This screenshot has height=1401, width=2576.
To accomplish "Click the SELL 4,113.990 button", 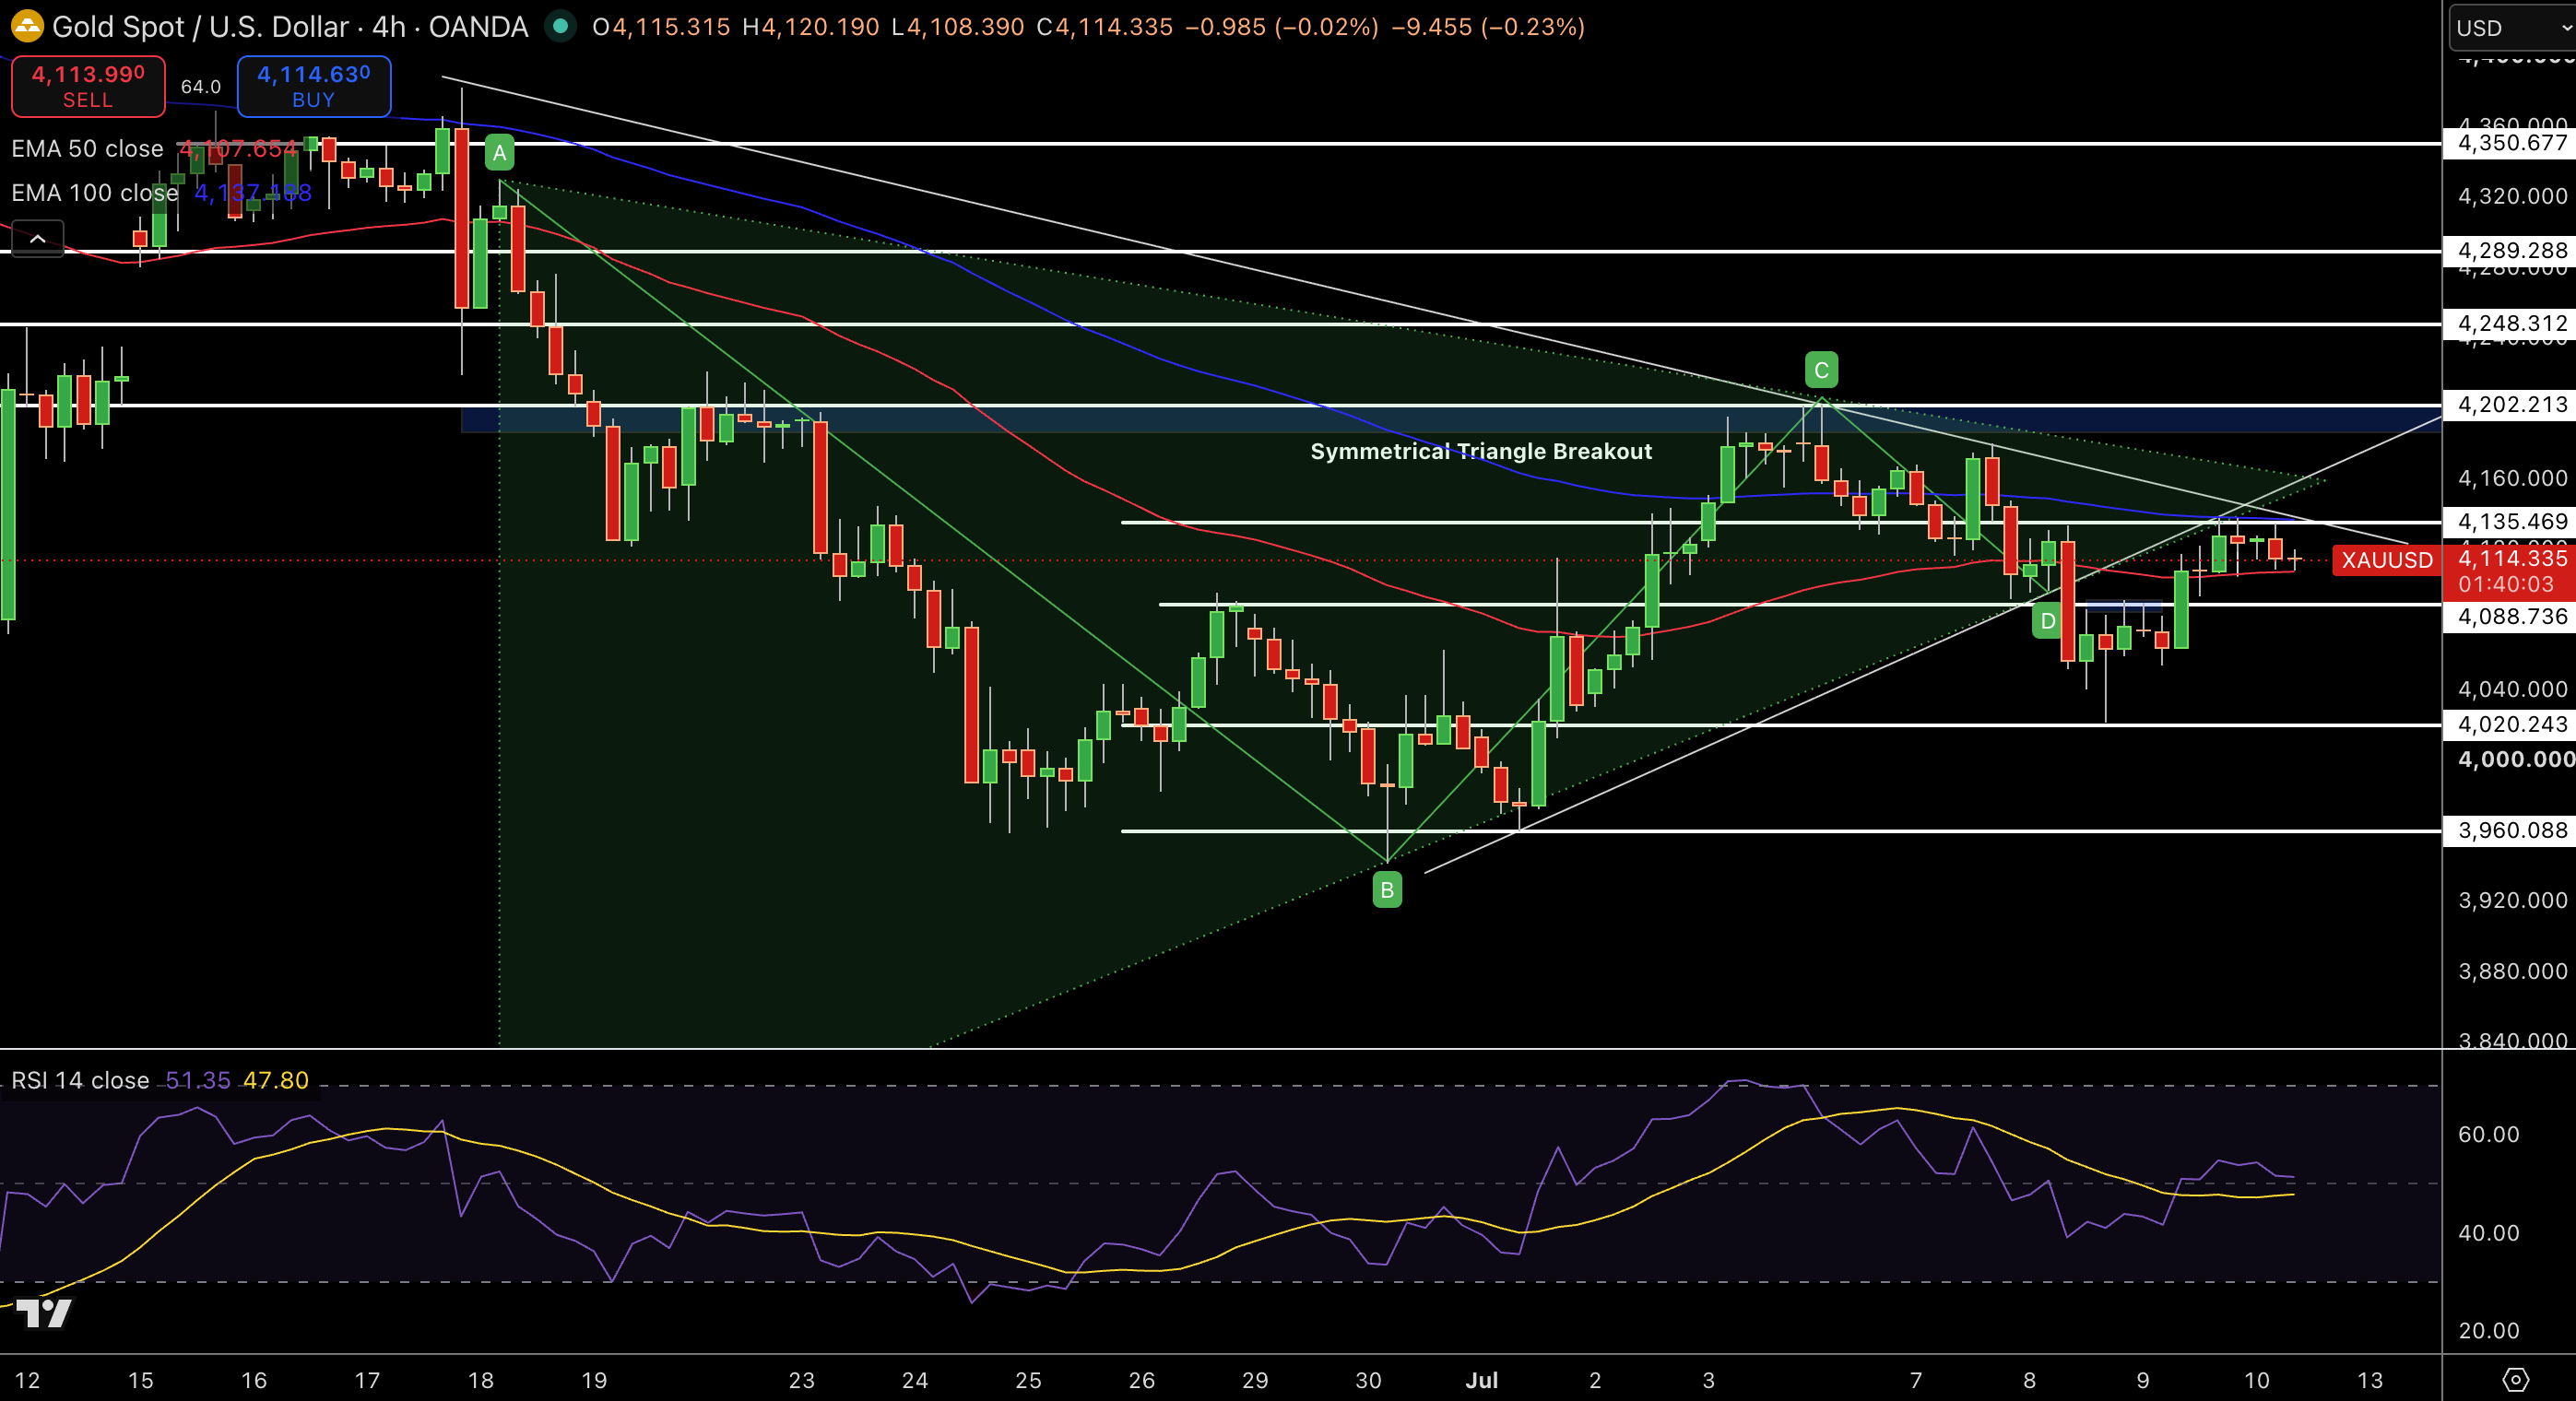I will (88, 86).
